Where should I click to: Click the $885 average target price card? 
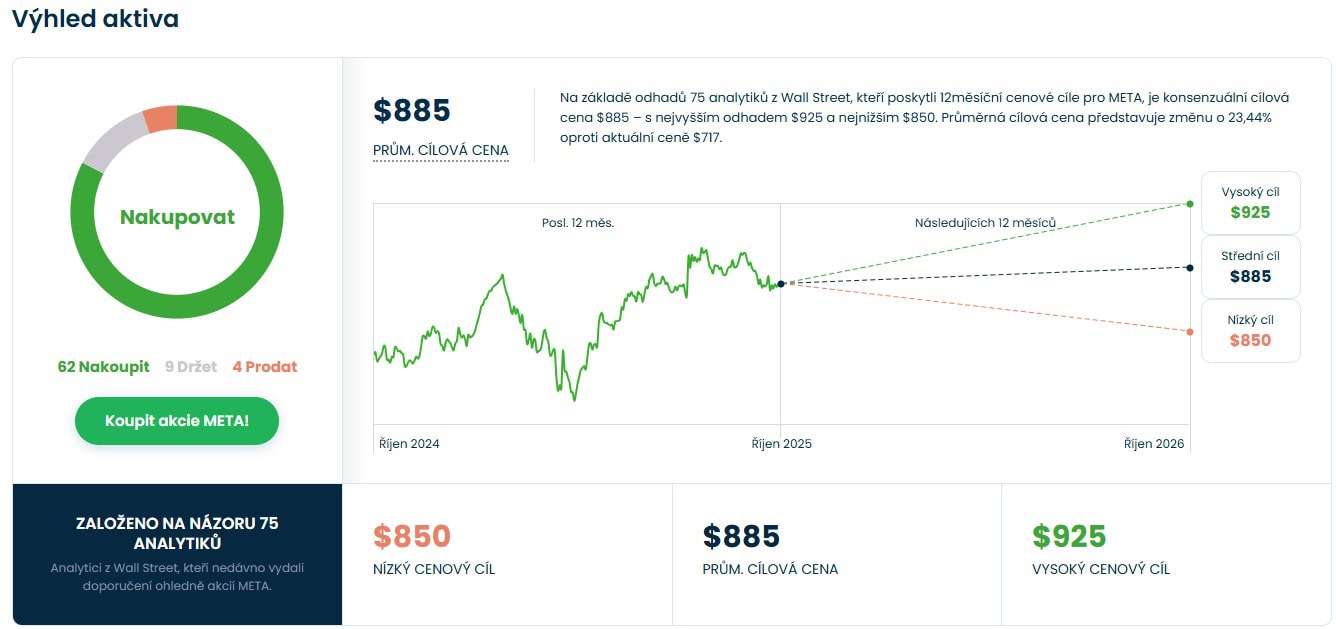836,554
